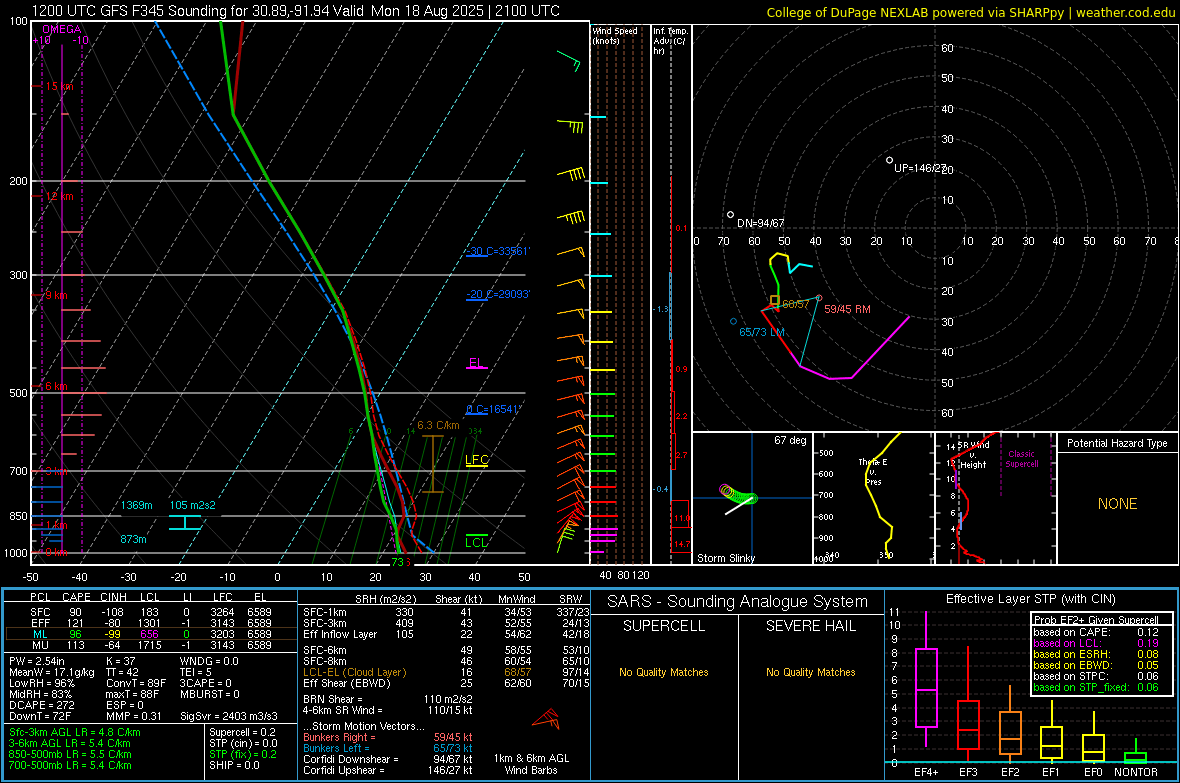Click the Inf. Temp. Adv. panel header
1180x783 pixels.
(670, 41)
